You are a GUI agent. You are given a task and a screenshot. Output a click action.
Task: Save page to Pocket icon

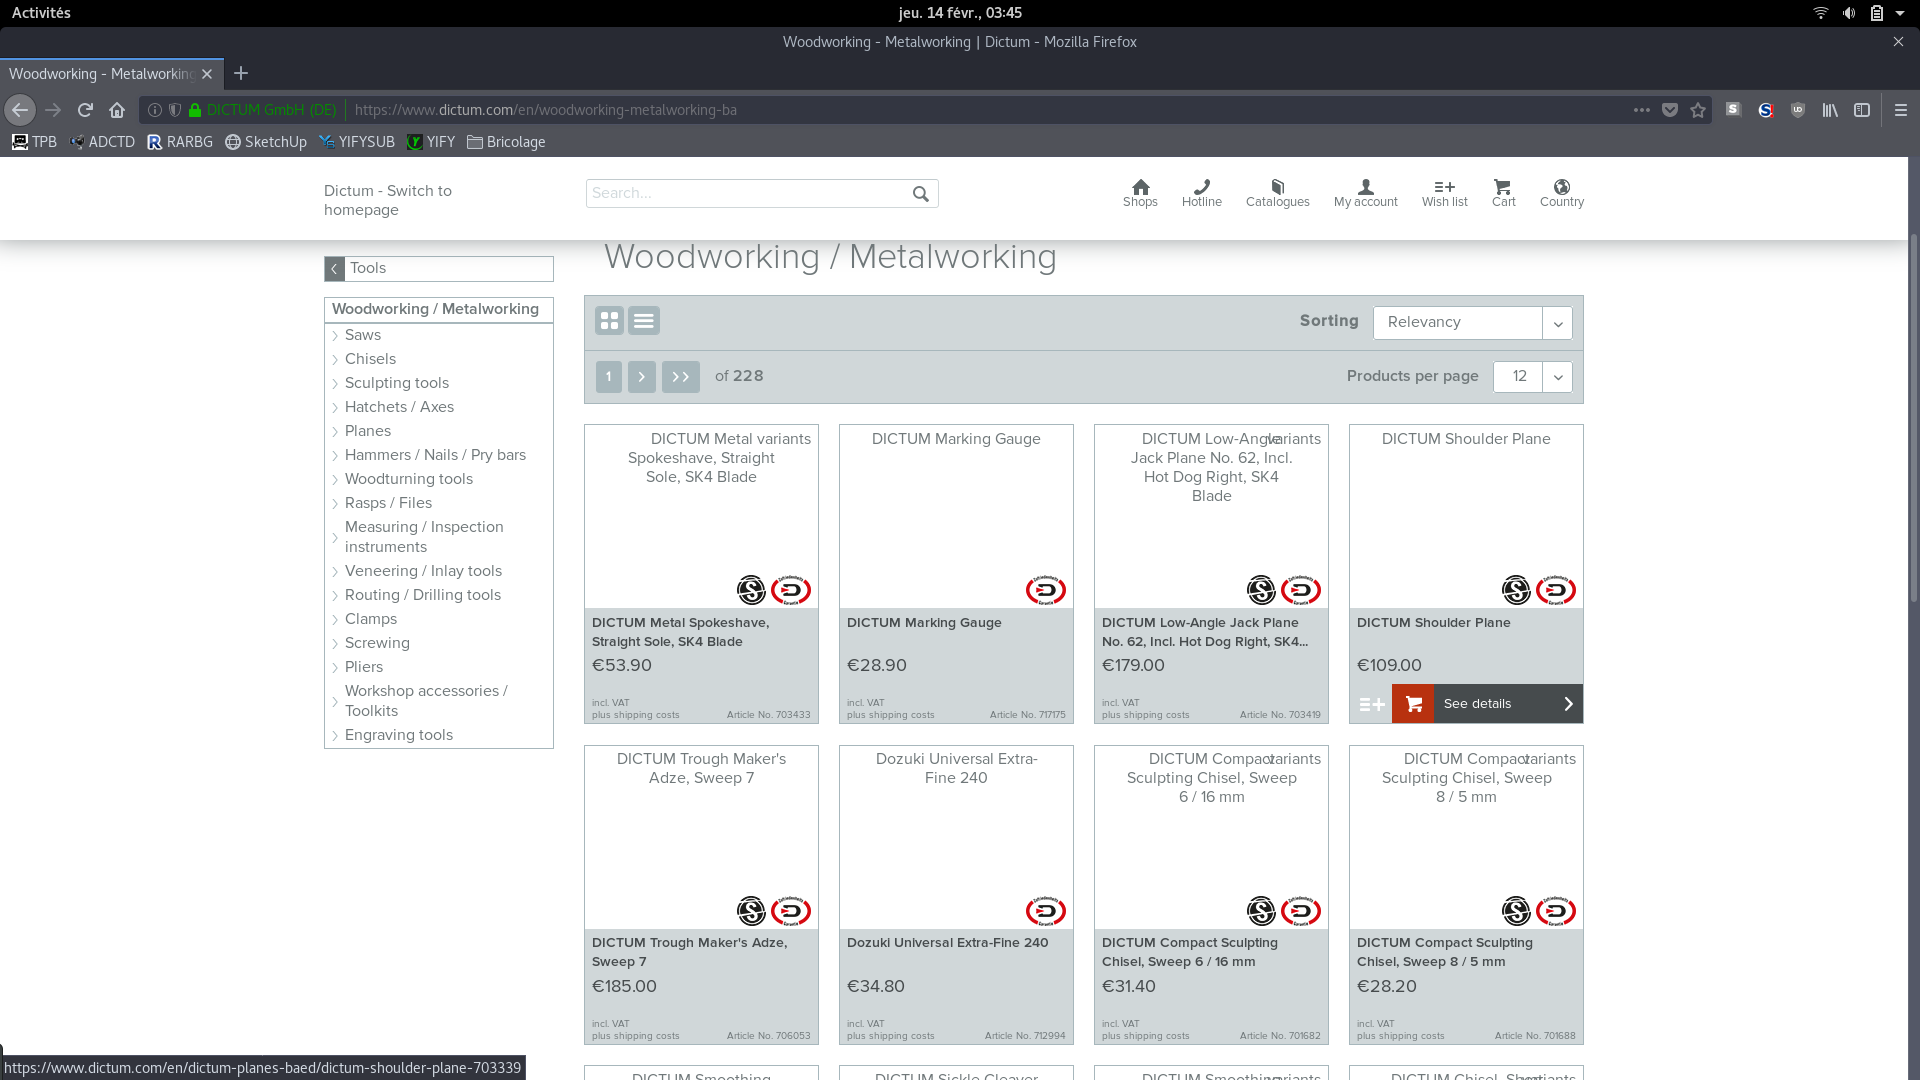coord(1670,110)
